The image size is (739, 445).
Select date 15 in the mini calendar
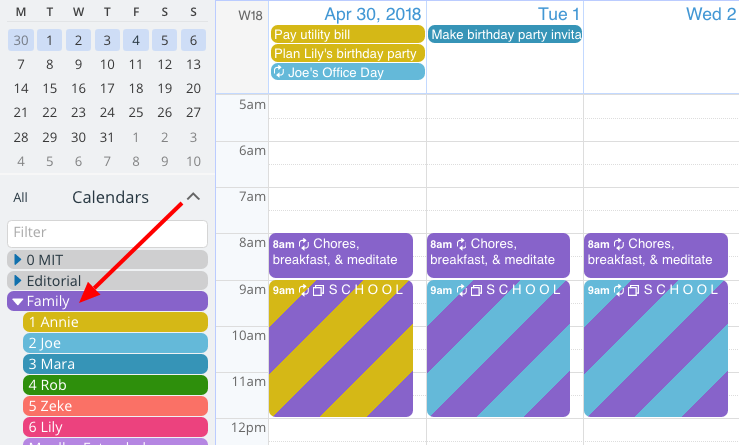48,88
